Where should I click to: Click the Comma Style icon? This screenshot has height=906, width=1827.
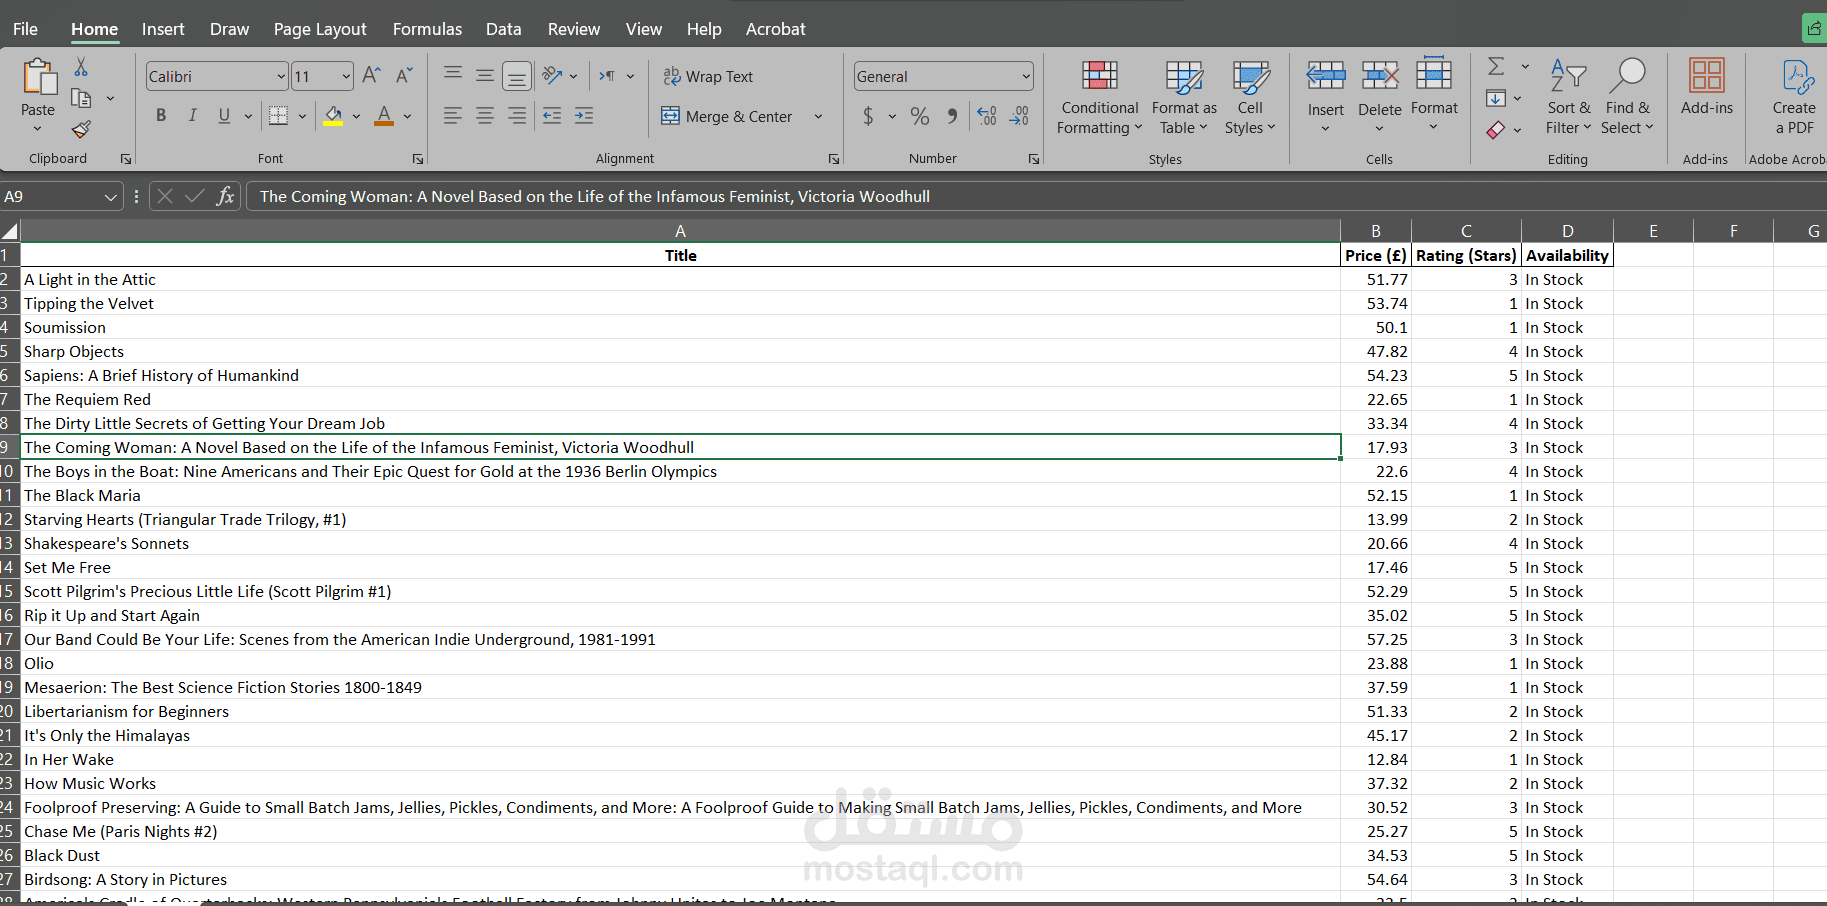951,116
